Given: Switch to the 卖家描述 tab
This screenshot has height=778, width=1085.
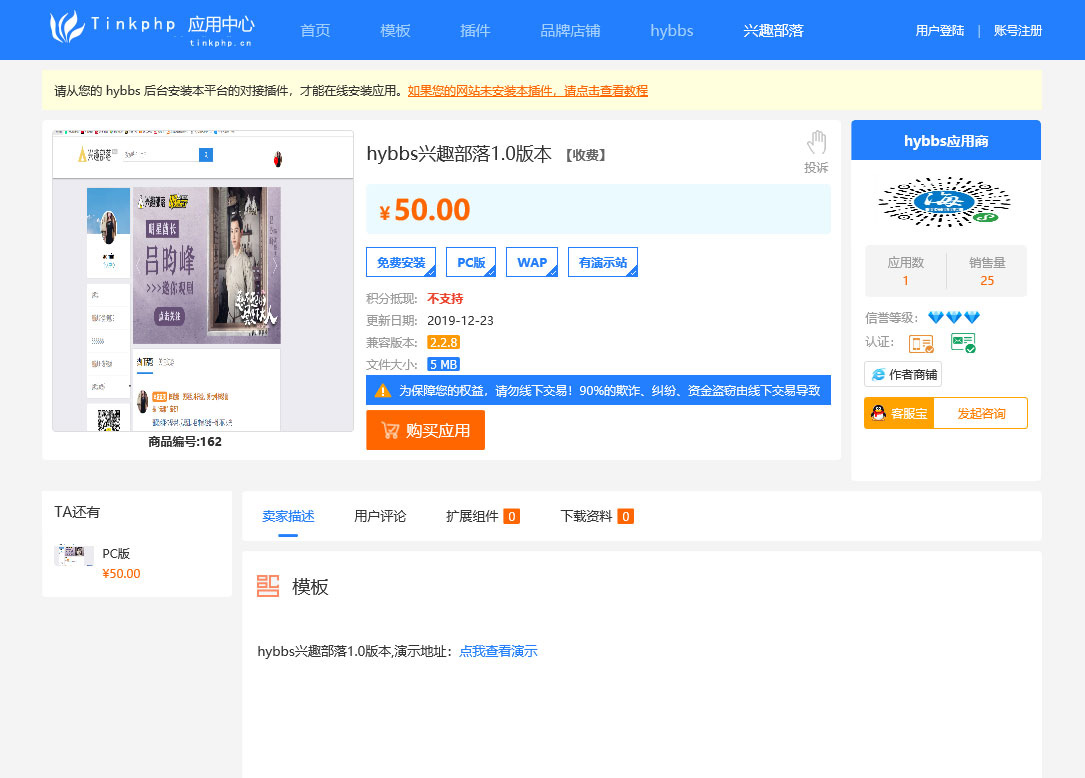Looking at the screenshot, I should pos(289,516).
